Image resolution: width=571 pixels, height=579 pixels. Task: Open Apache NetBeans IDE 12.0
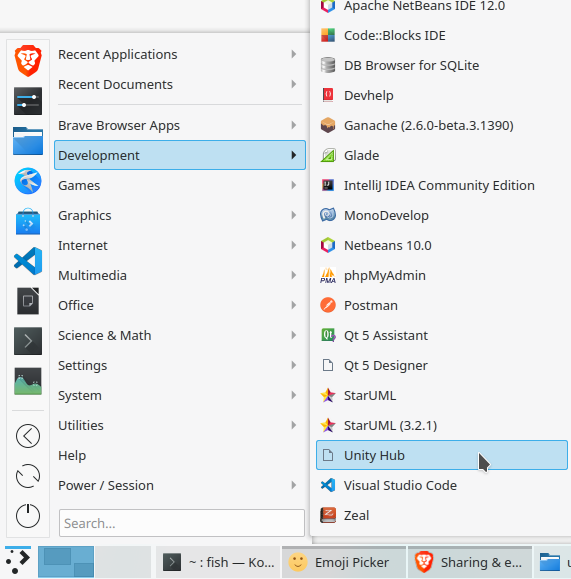442,6
